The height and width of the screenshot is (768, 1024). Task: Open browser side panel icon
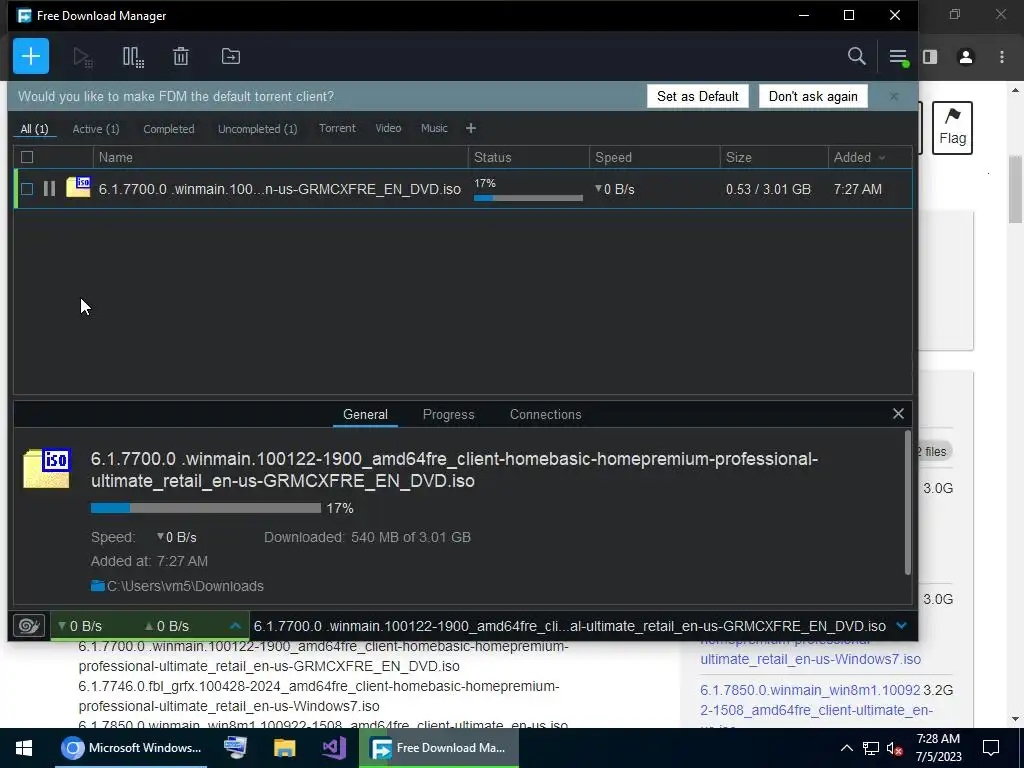(930, 57)
